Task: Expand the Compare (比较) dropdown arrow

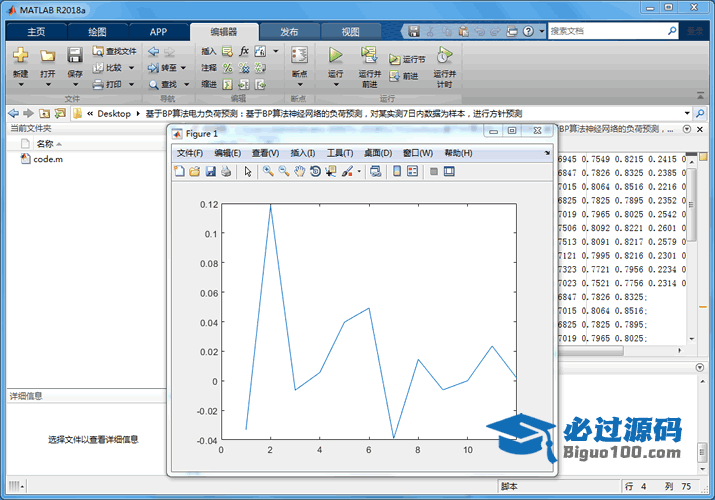Action: (x=132, y=68)
